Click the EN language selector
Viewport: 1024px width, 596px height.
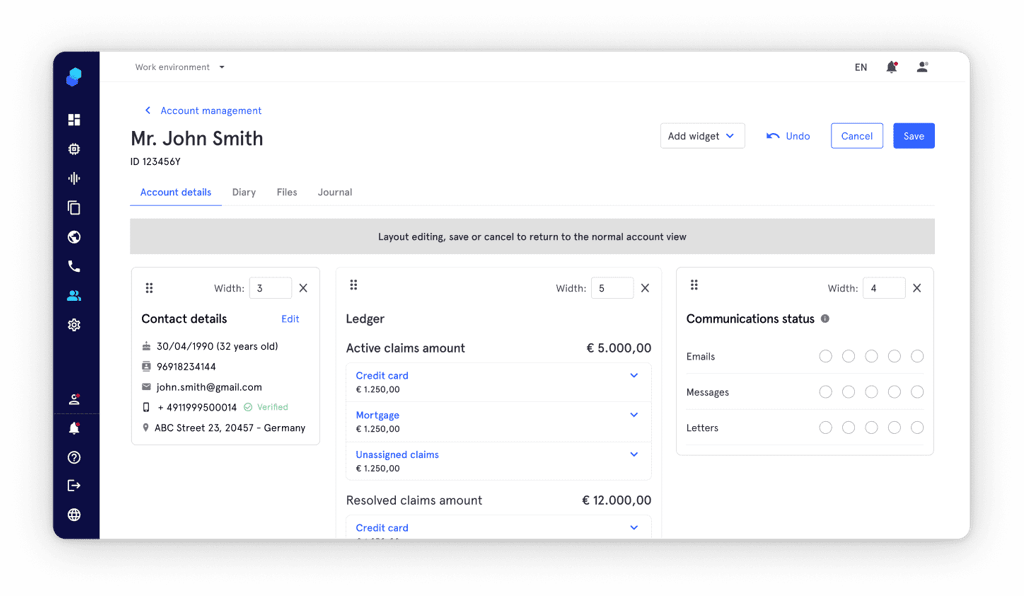pyautogui.click(x=861, y=67)
